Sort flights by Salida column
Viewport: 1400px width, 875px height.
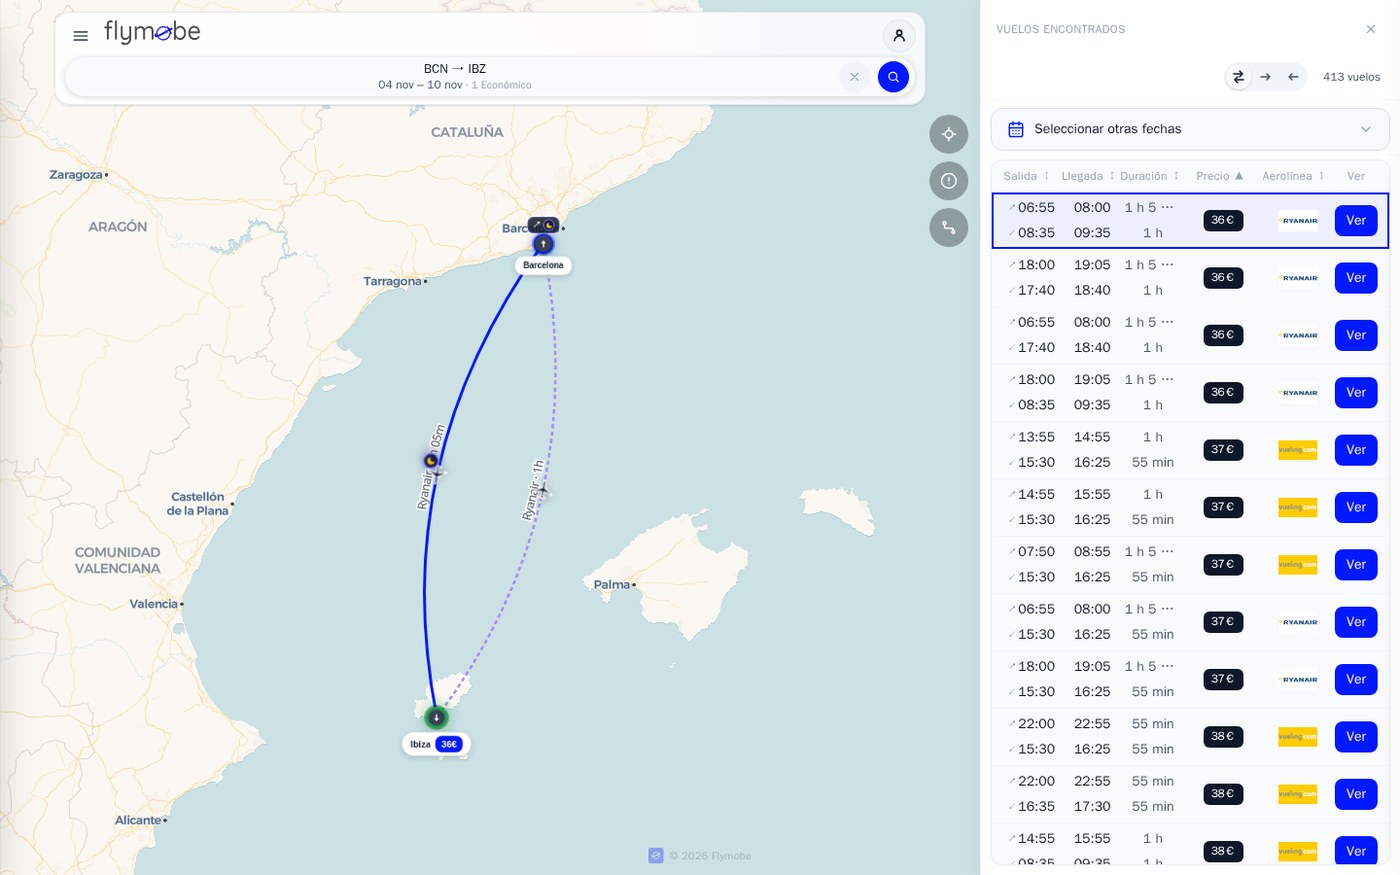(1027, 176)
